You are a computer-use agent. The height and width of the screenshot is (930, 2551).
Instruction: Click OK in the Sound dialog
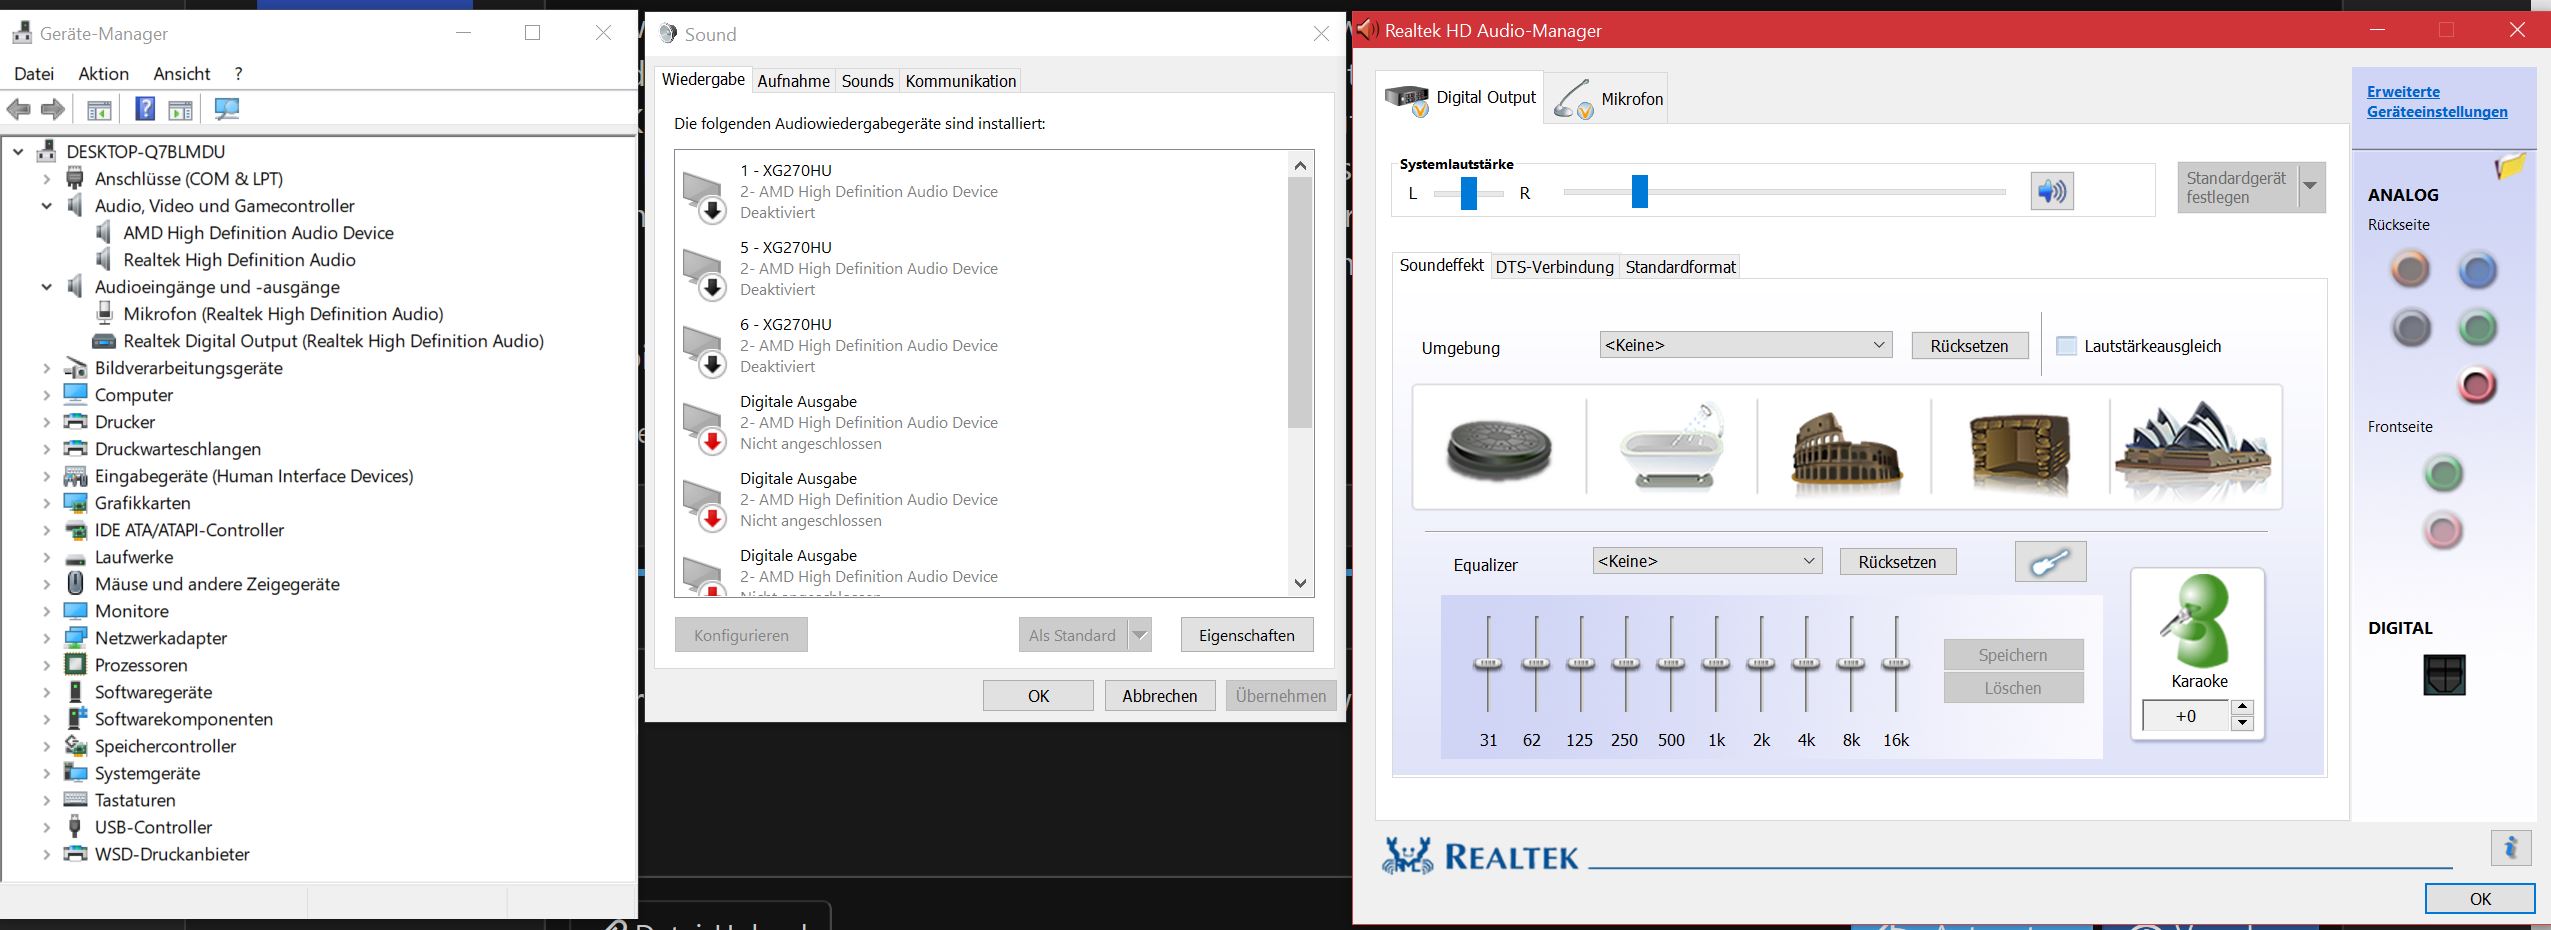click(x=1039, y=696)
